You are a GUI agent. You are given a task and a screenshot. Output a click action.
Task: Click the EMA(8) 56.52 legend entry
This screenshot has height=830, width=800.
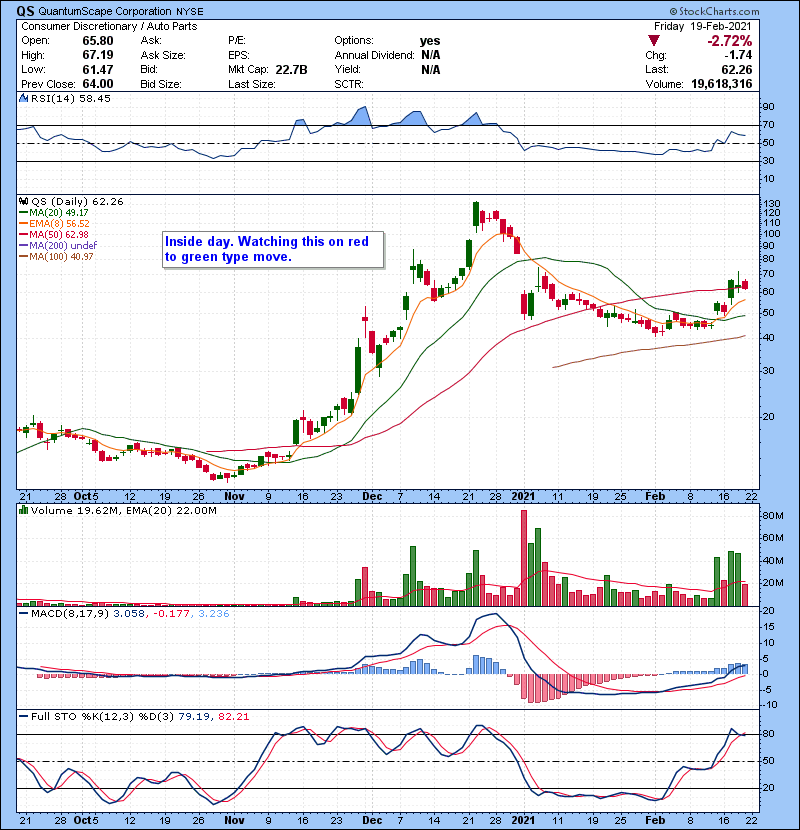click(x=55, y=224)
